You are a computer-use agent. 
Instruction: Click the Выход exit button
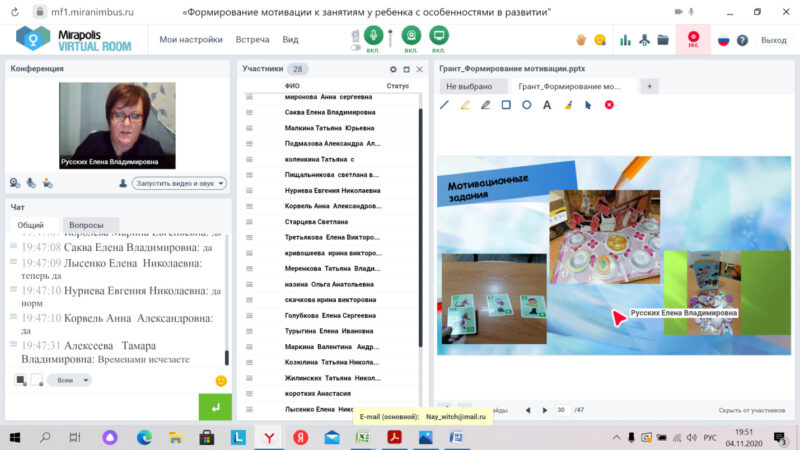point(773,40)
